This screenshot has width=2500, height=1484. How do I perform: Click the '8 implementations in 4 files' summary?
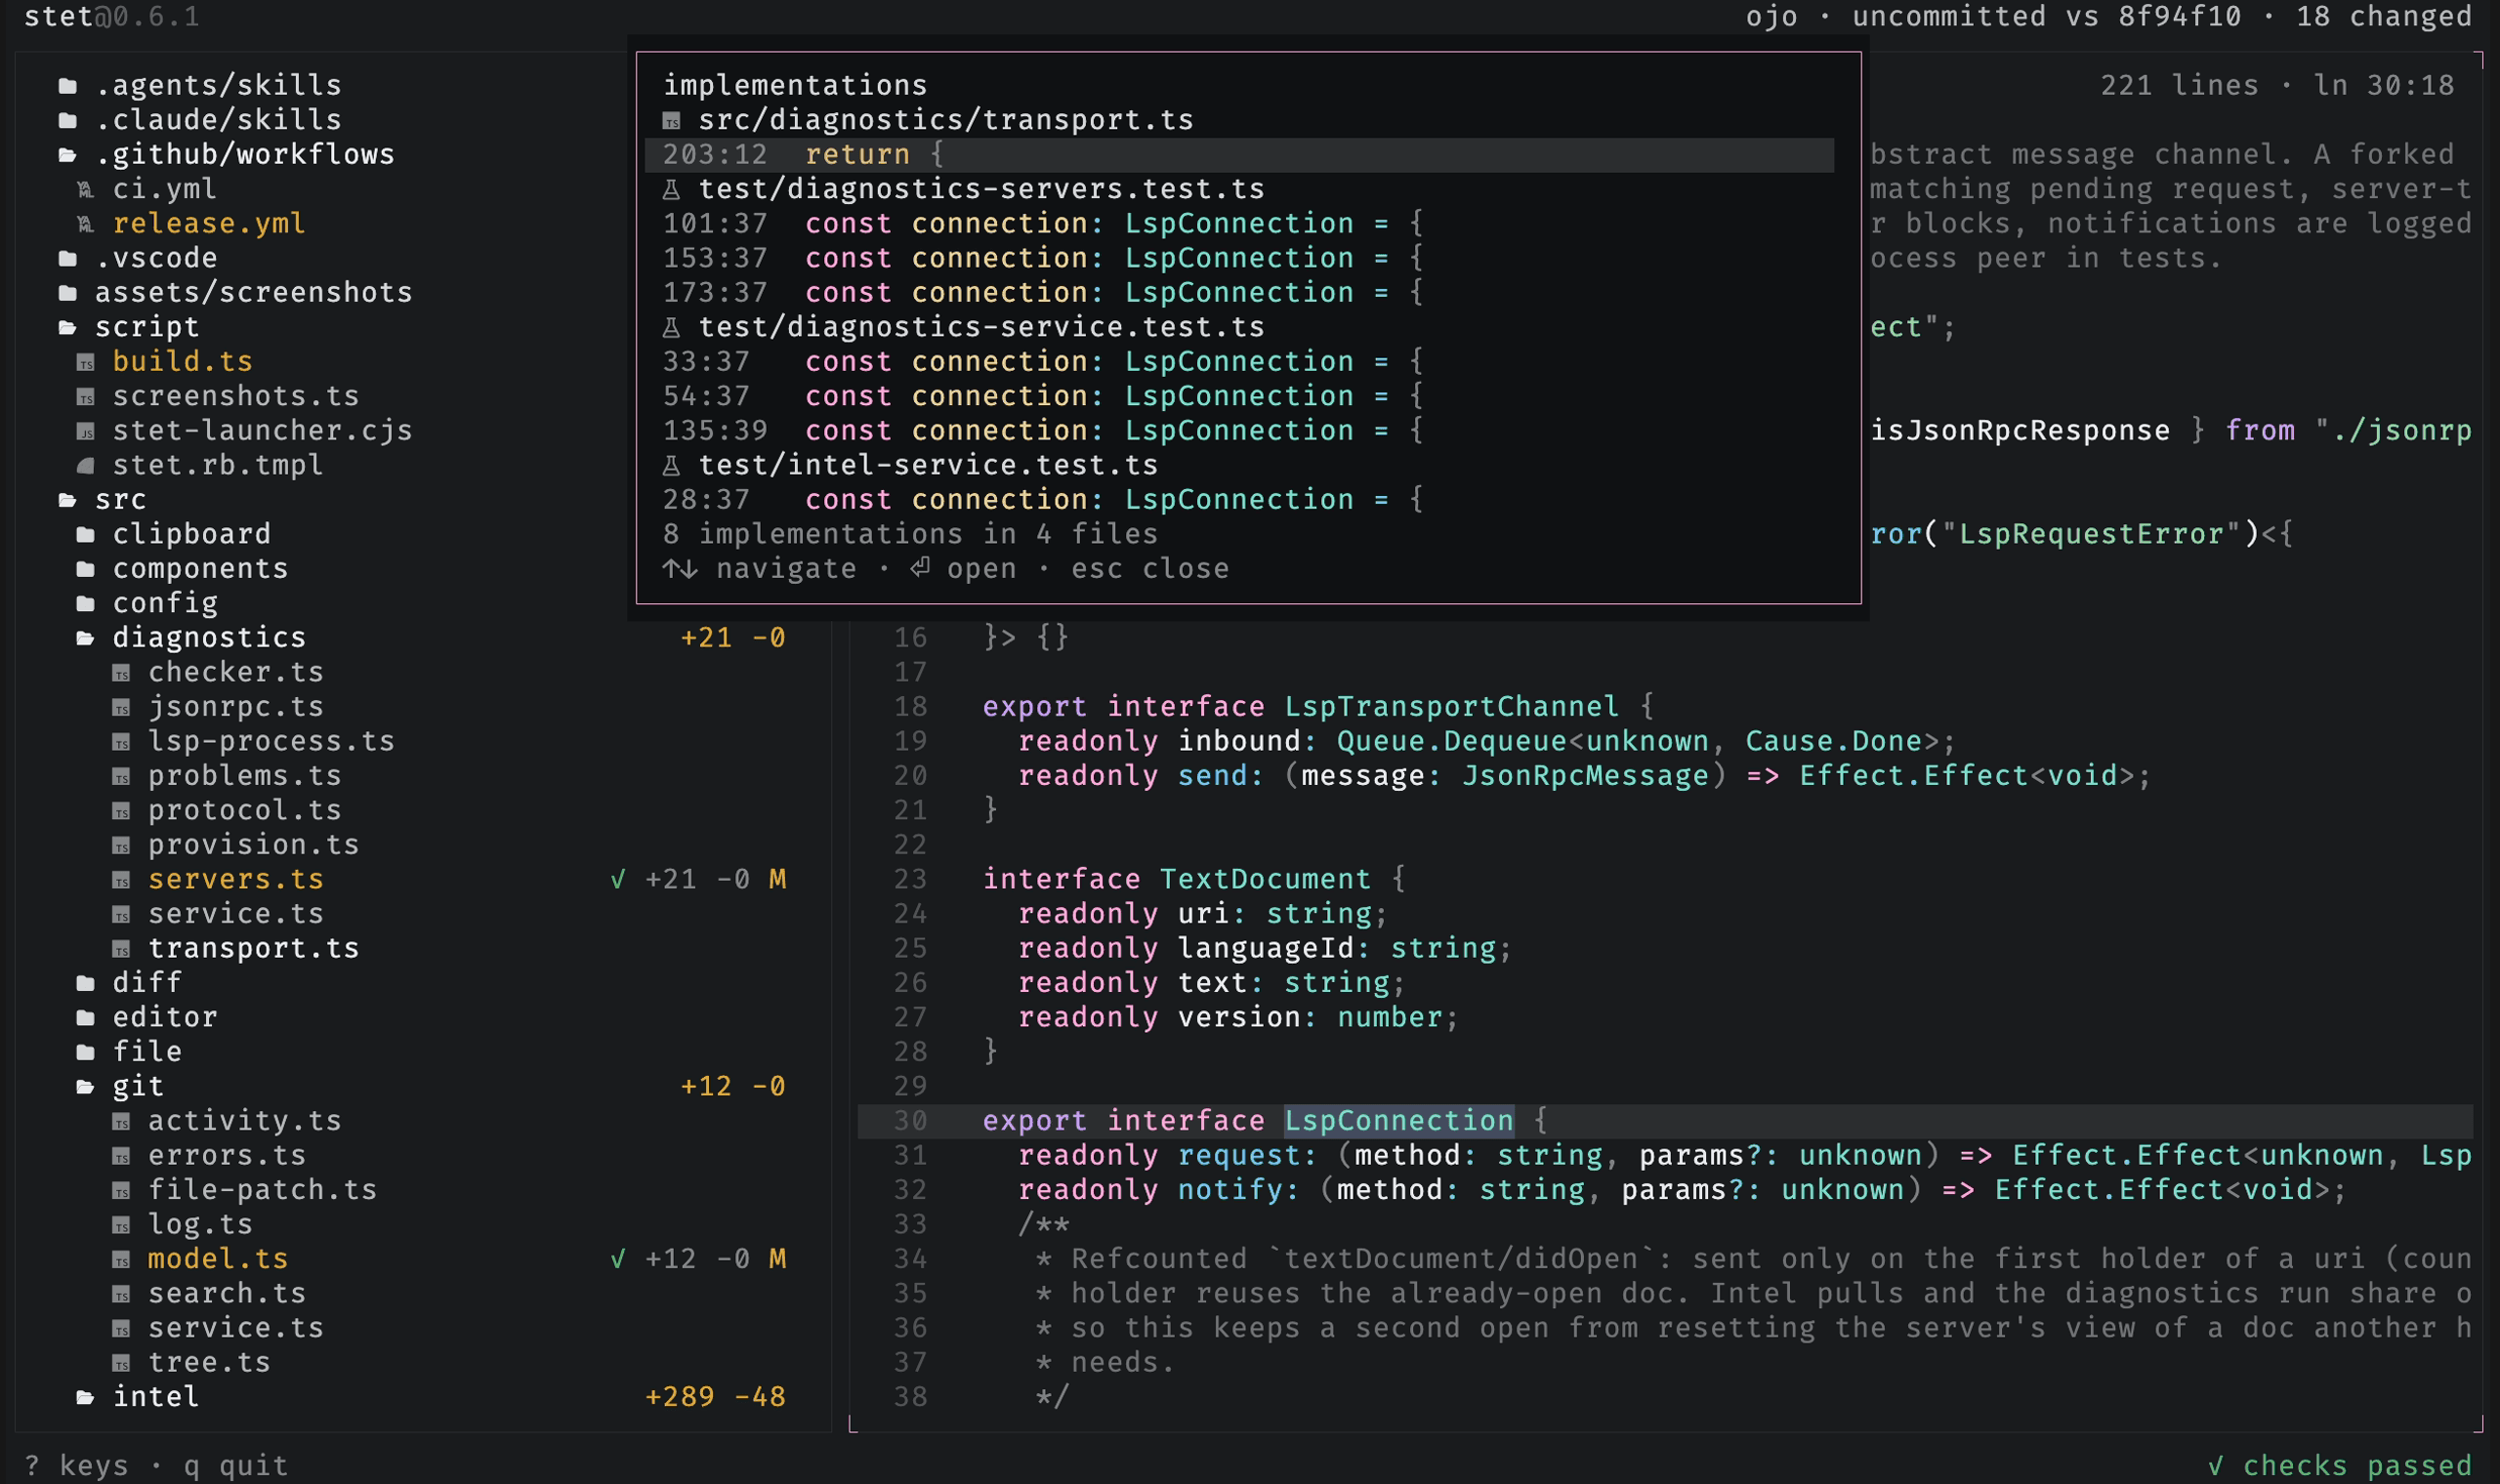coord(910,535)
